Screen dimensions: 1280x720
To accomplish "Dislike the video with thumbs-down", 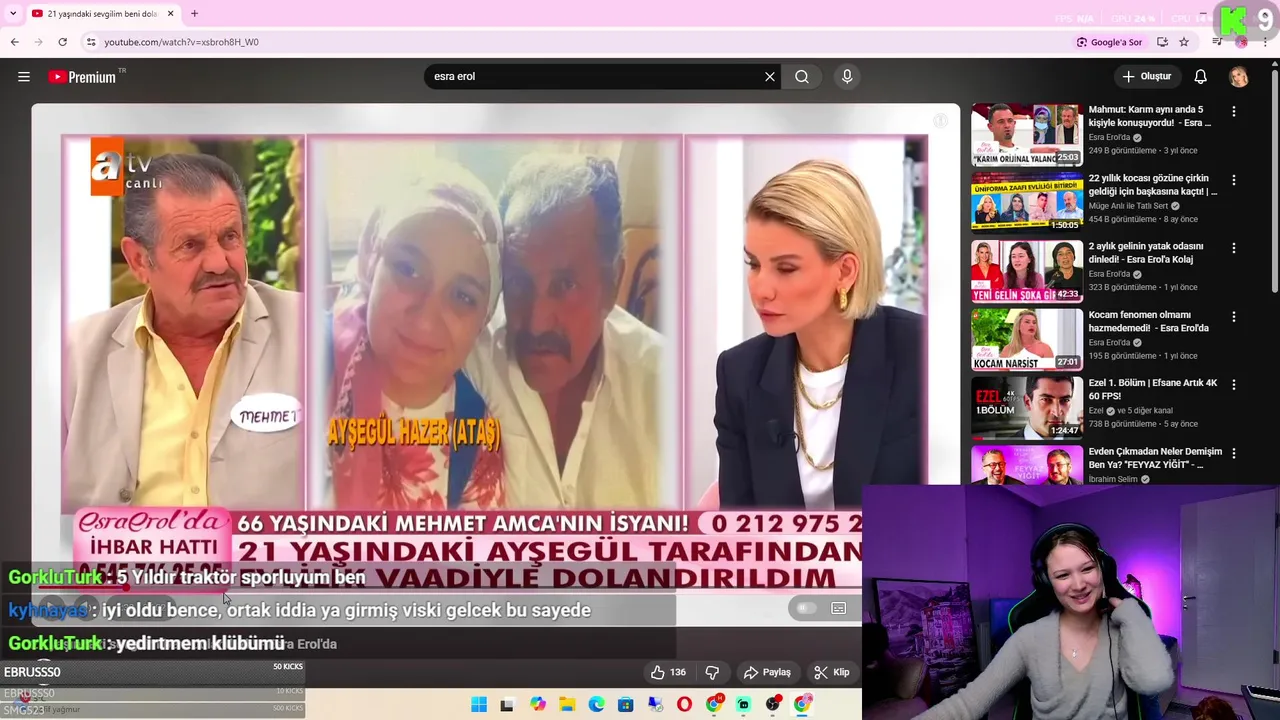I will (712, 672).
